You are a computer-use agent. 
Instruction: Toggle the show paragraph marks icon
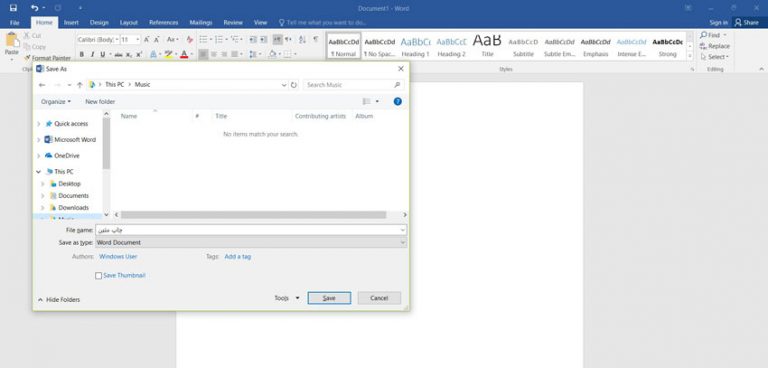(x=316, y=39)
